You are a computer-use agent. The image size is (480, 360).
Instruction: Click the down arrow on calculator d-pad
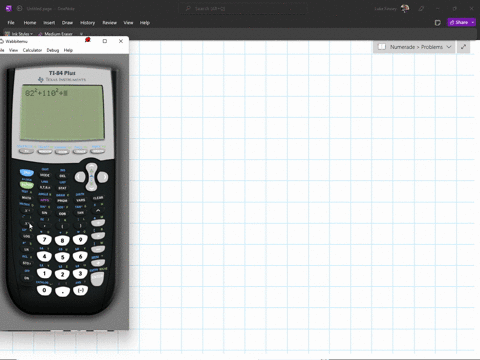91,186
